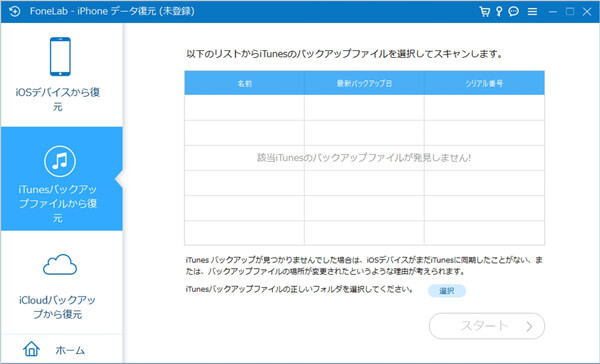Screen dimensions: 600x364
Task: Close the FoneLab window
Action: tap(587, 12)
